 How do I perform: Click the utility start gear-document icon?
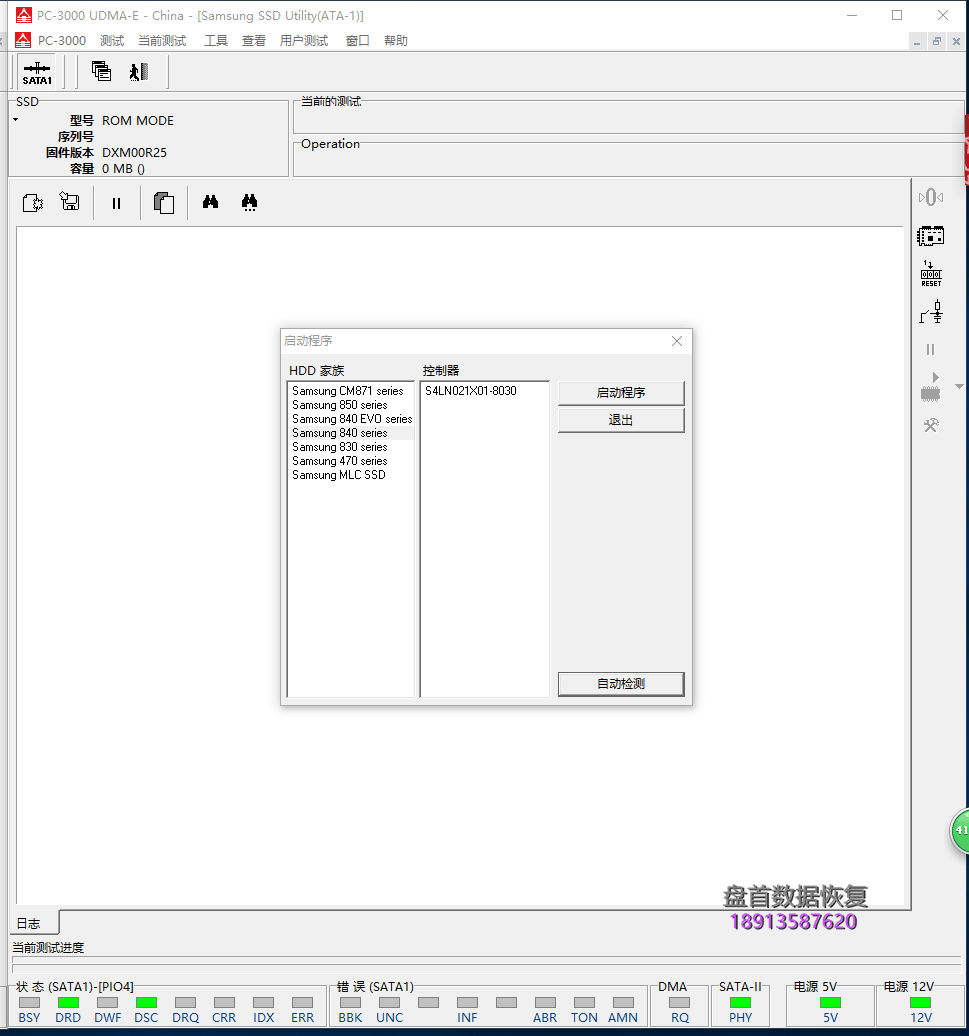pos(32,202)
